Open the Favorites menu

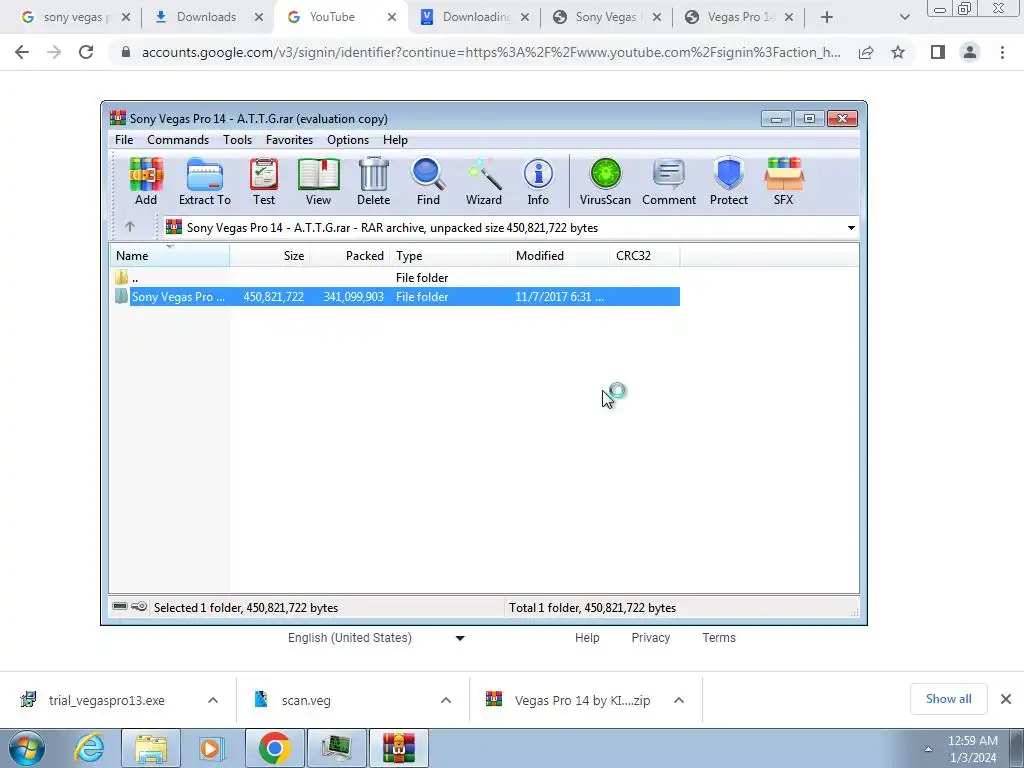pos(289,140)
